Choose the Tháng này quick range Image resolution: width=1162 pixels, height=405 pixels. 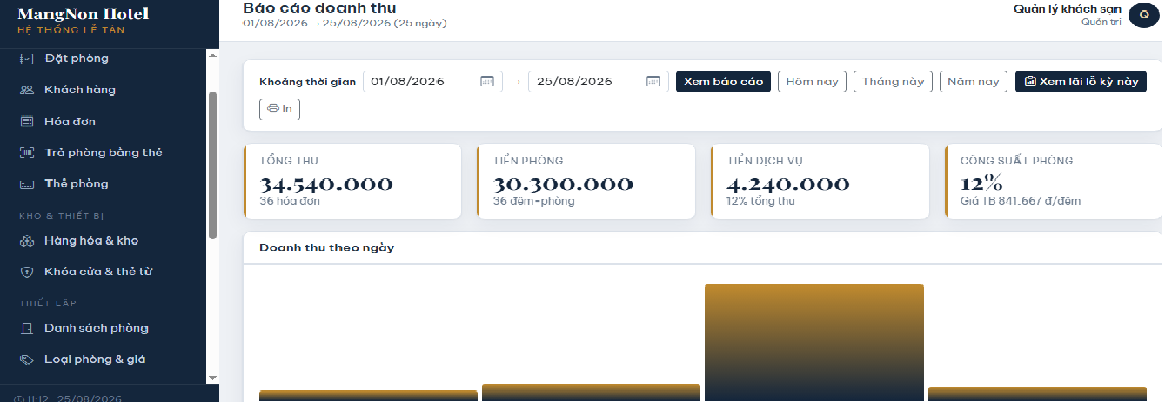[x=893, y=81]
